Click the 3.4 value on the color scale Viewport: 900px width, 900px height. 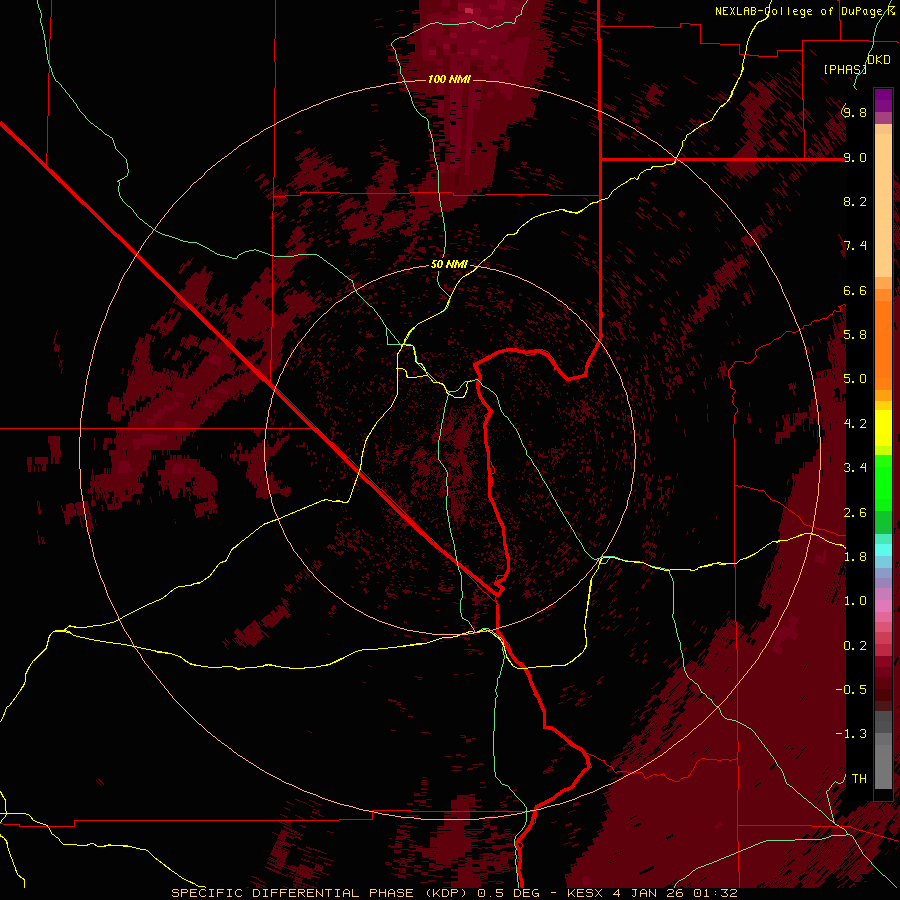(855, 468)
